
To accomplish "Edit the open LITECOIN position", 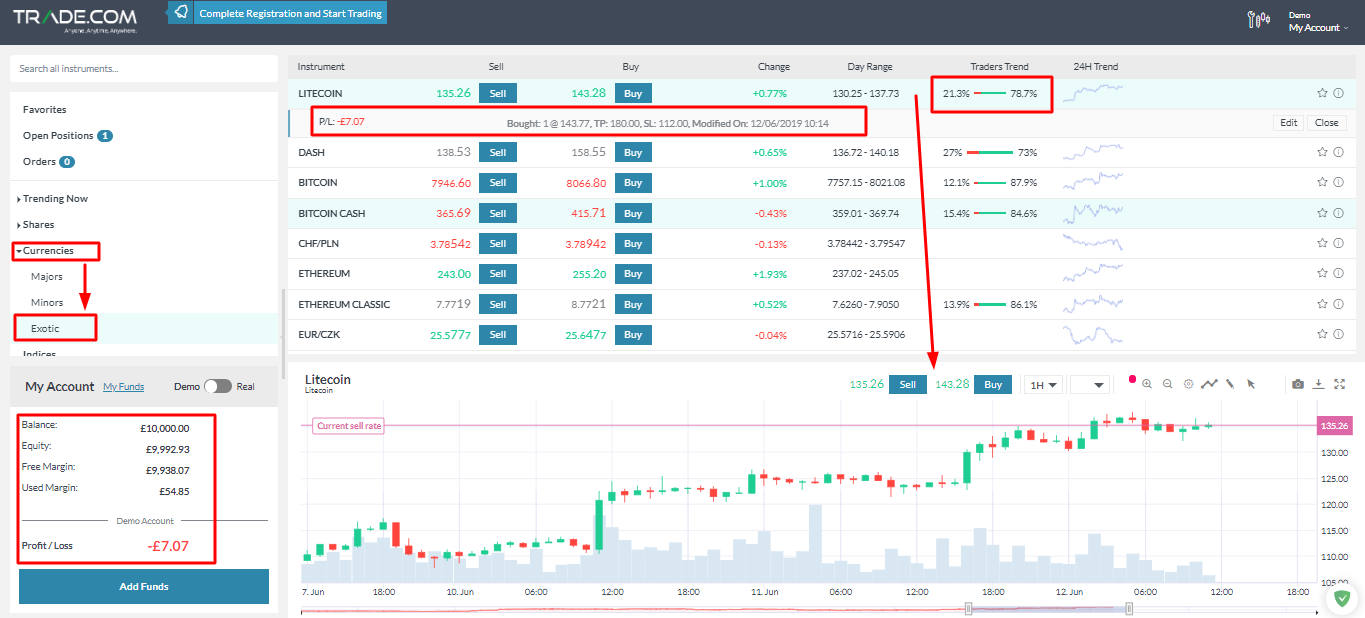I will (x=1289, y=123).
